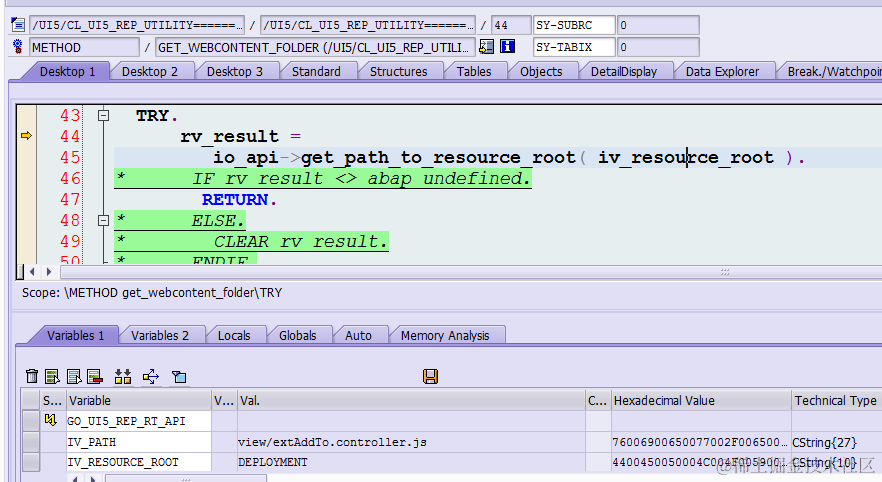Click line number 45 in the code gutter
Viewport: 882px width, 482px height.
click(70, 157)
